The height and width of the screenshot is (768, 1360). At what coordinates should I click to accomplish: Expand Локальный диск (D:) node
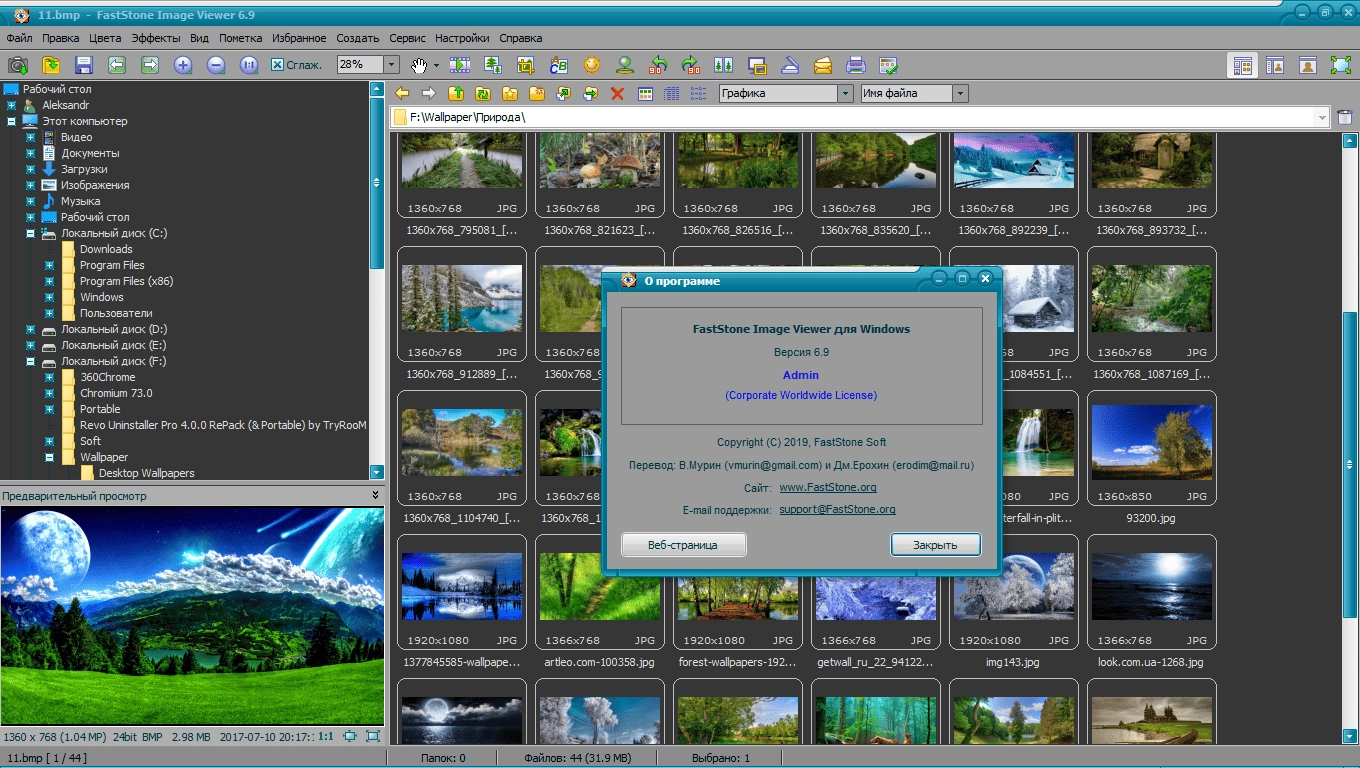[x=30, y=329]
